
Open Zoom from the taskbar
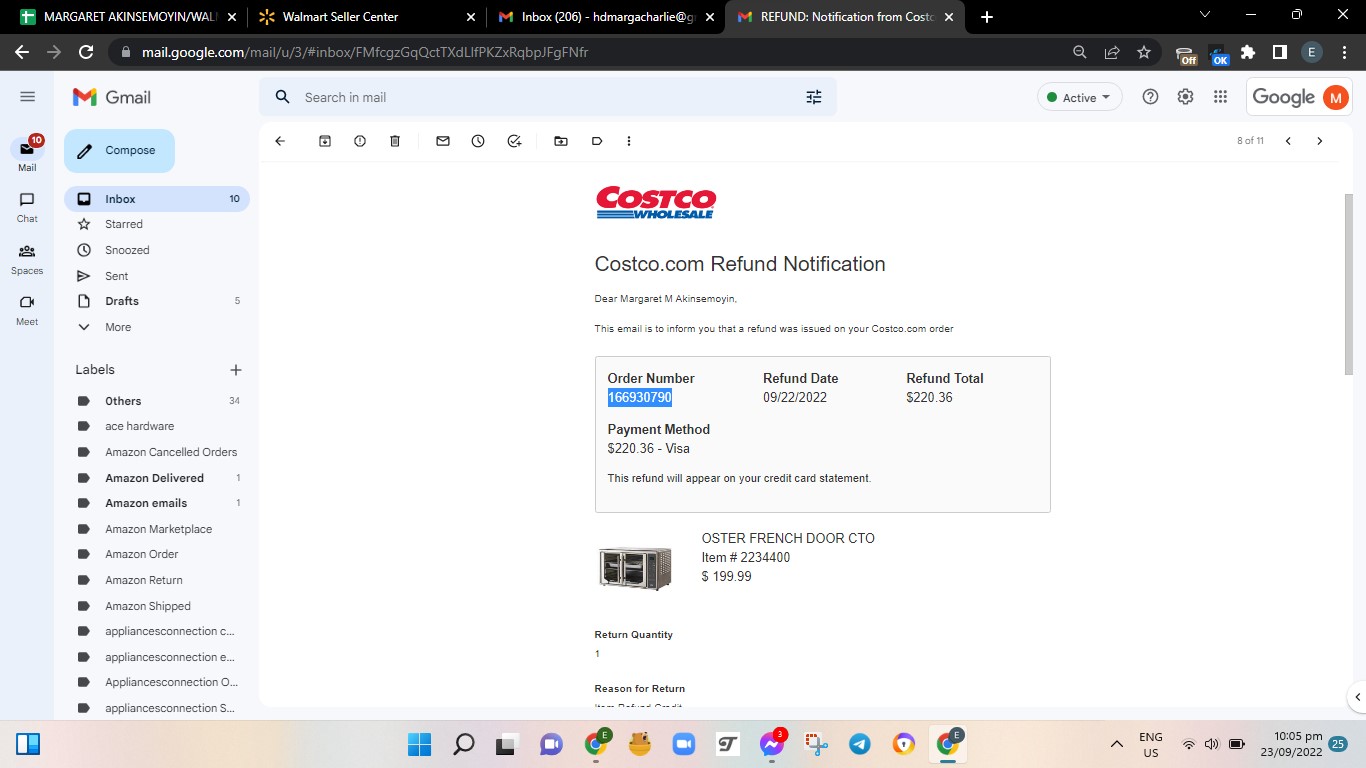click(x=683, y=744)
